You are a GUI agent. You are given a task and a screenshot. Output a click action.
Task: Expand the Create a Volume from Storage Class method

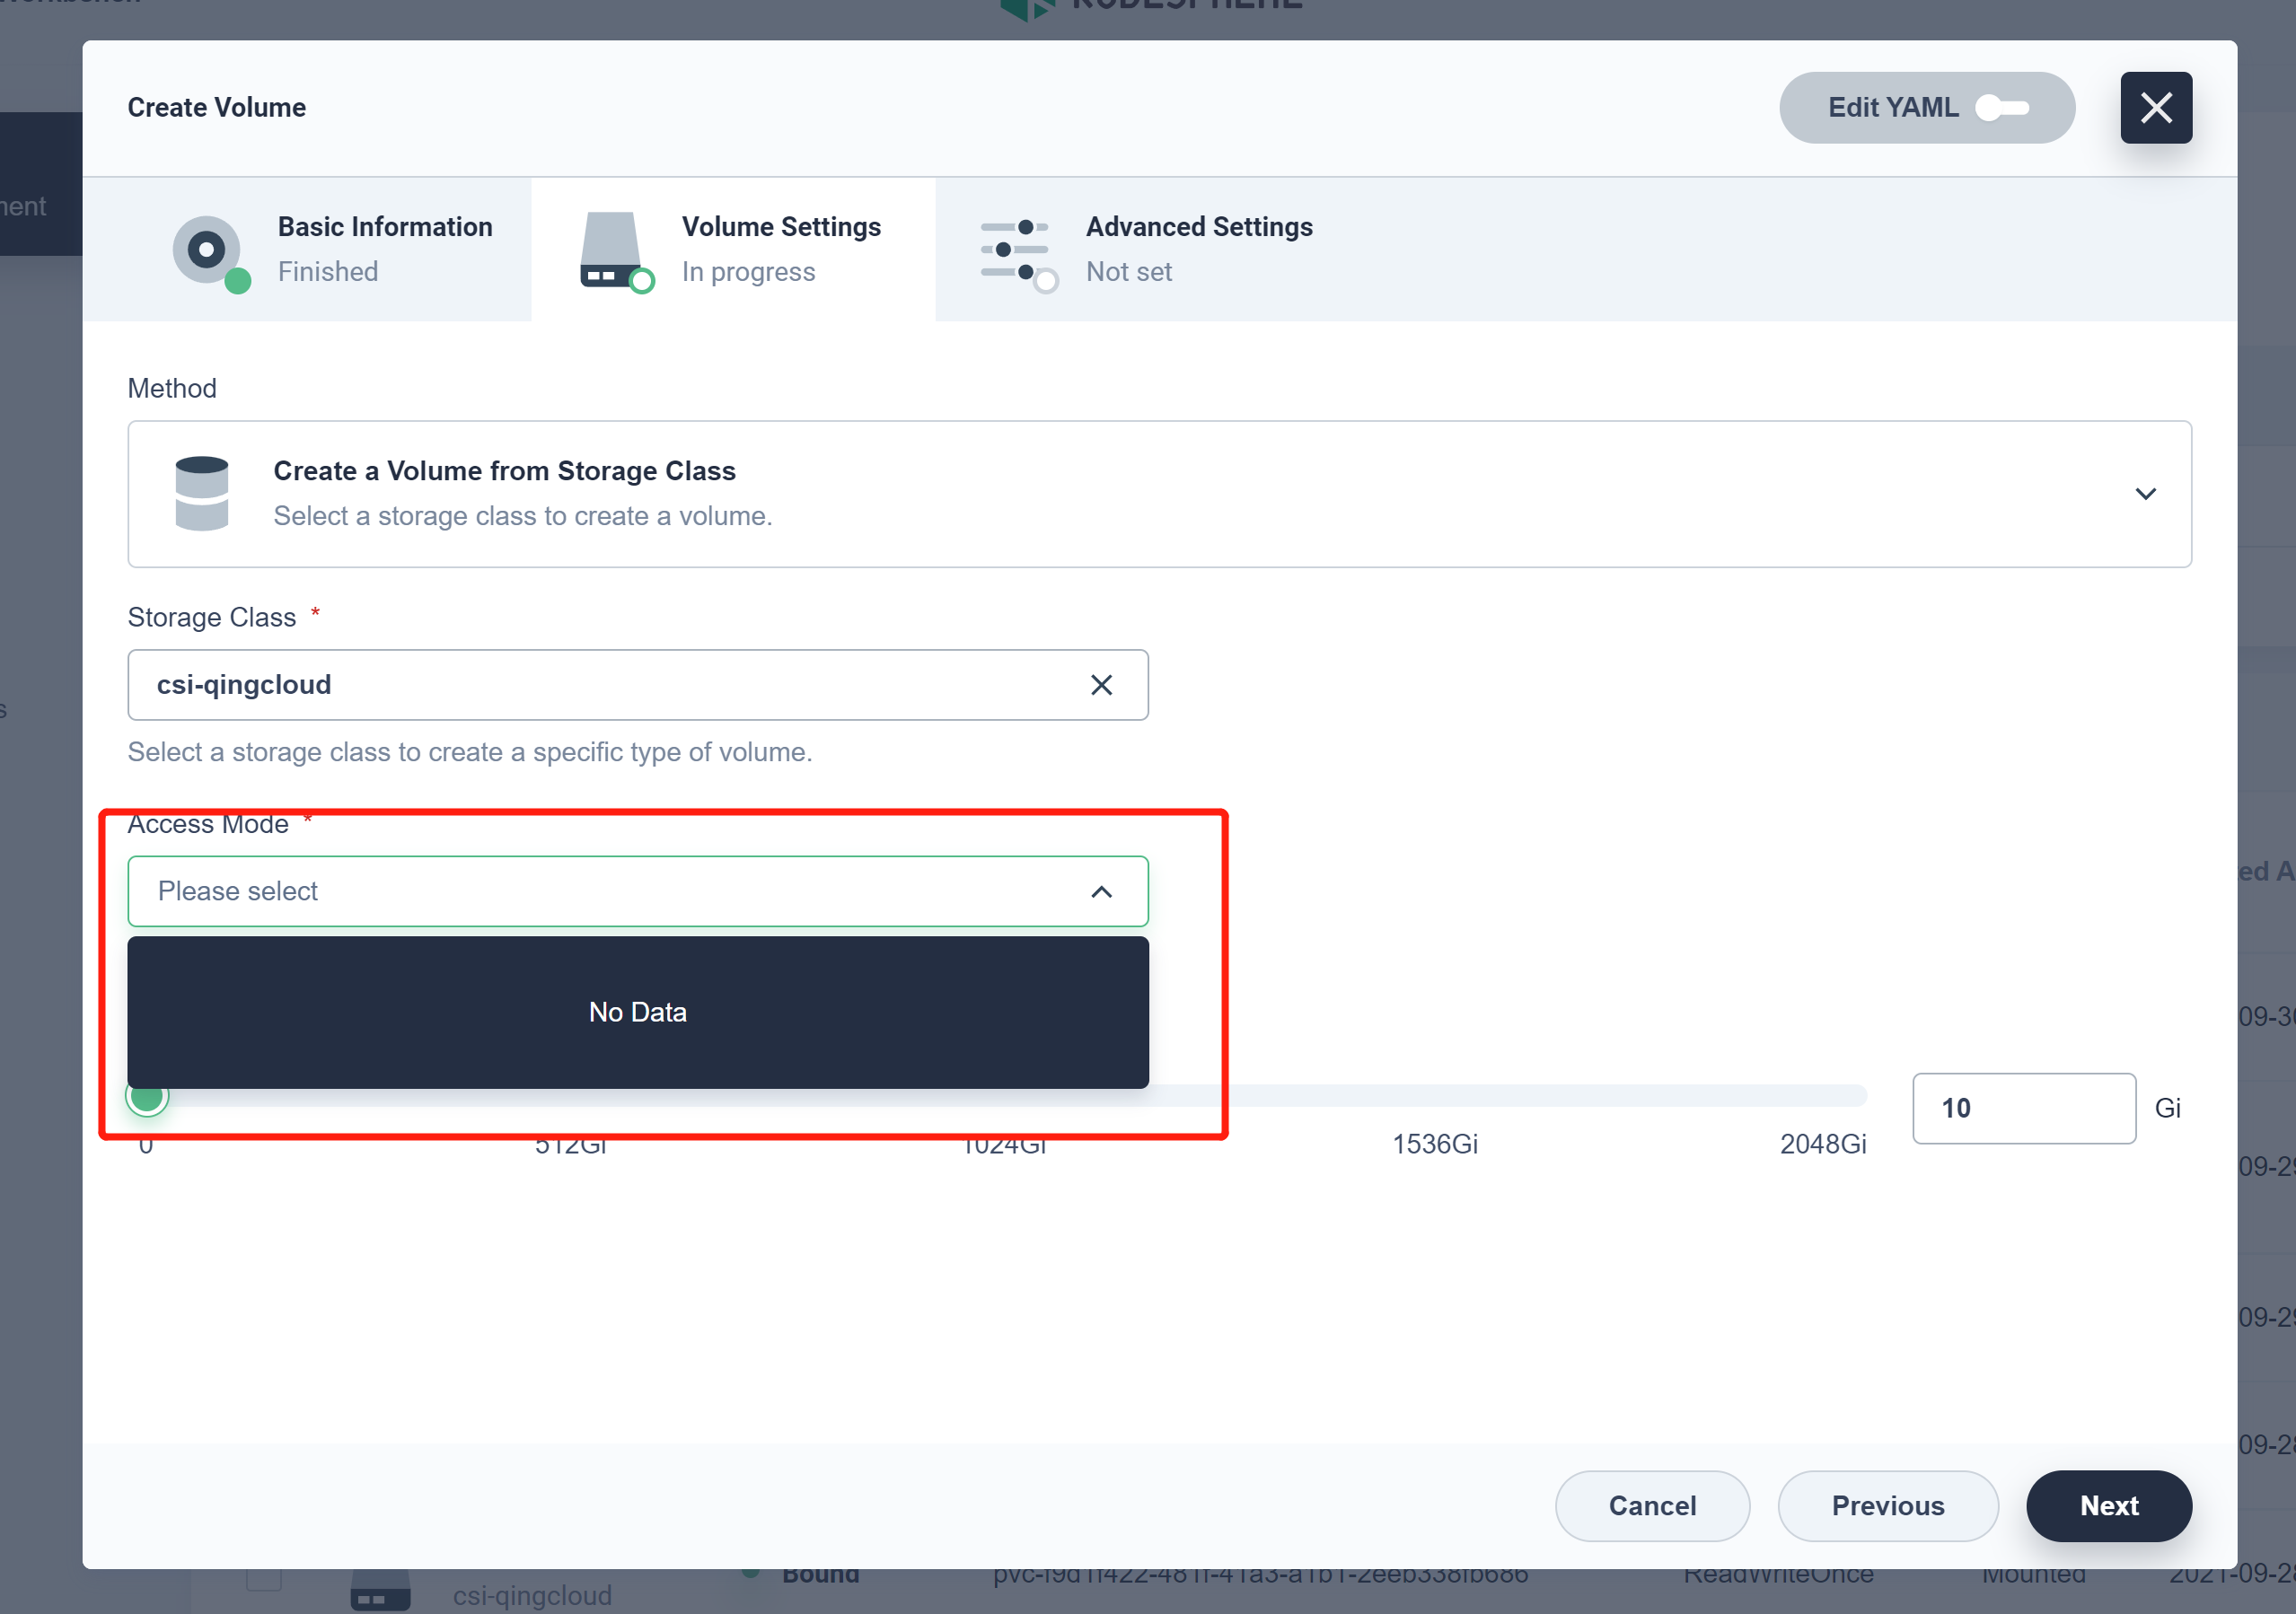click(2146, 493)
